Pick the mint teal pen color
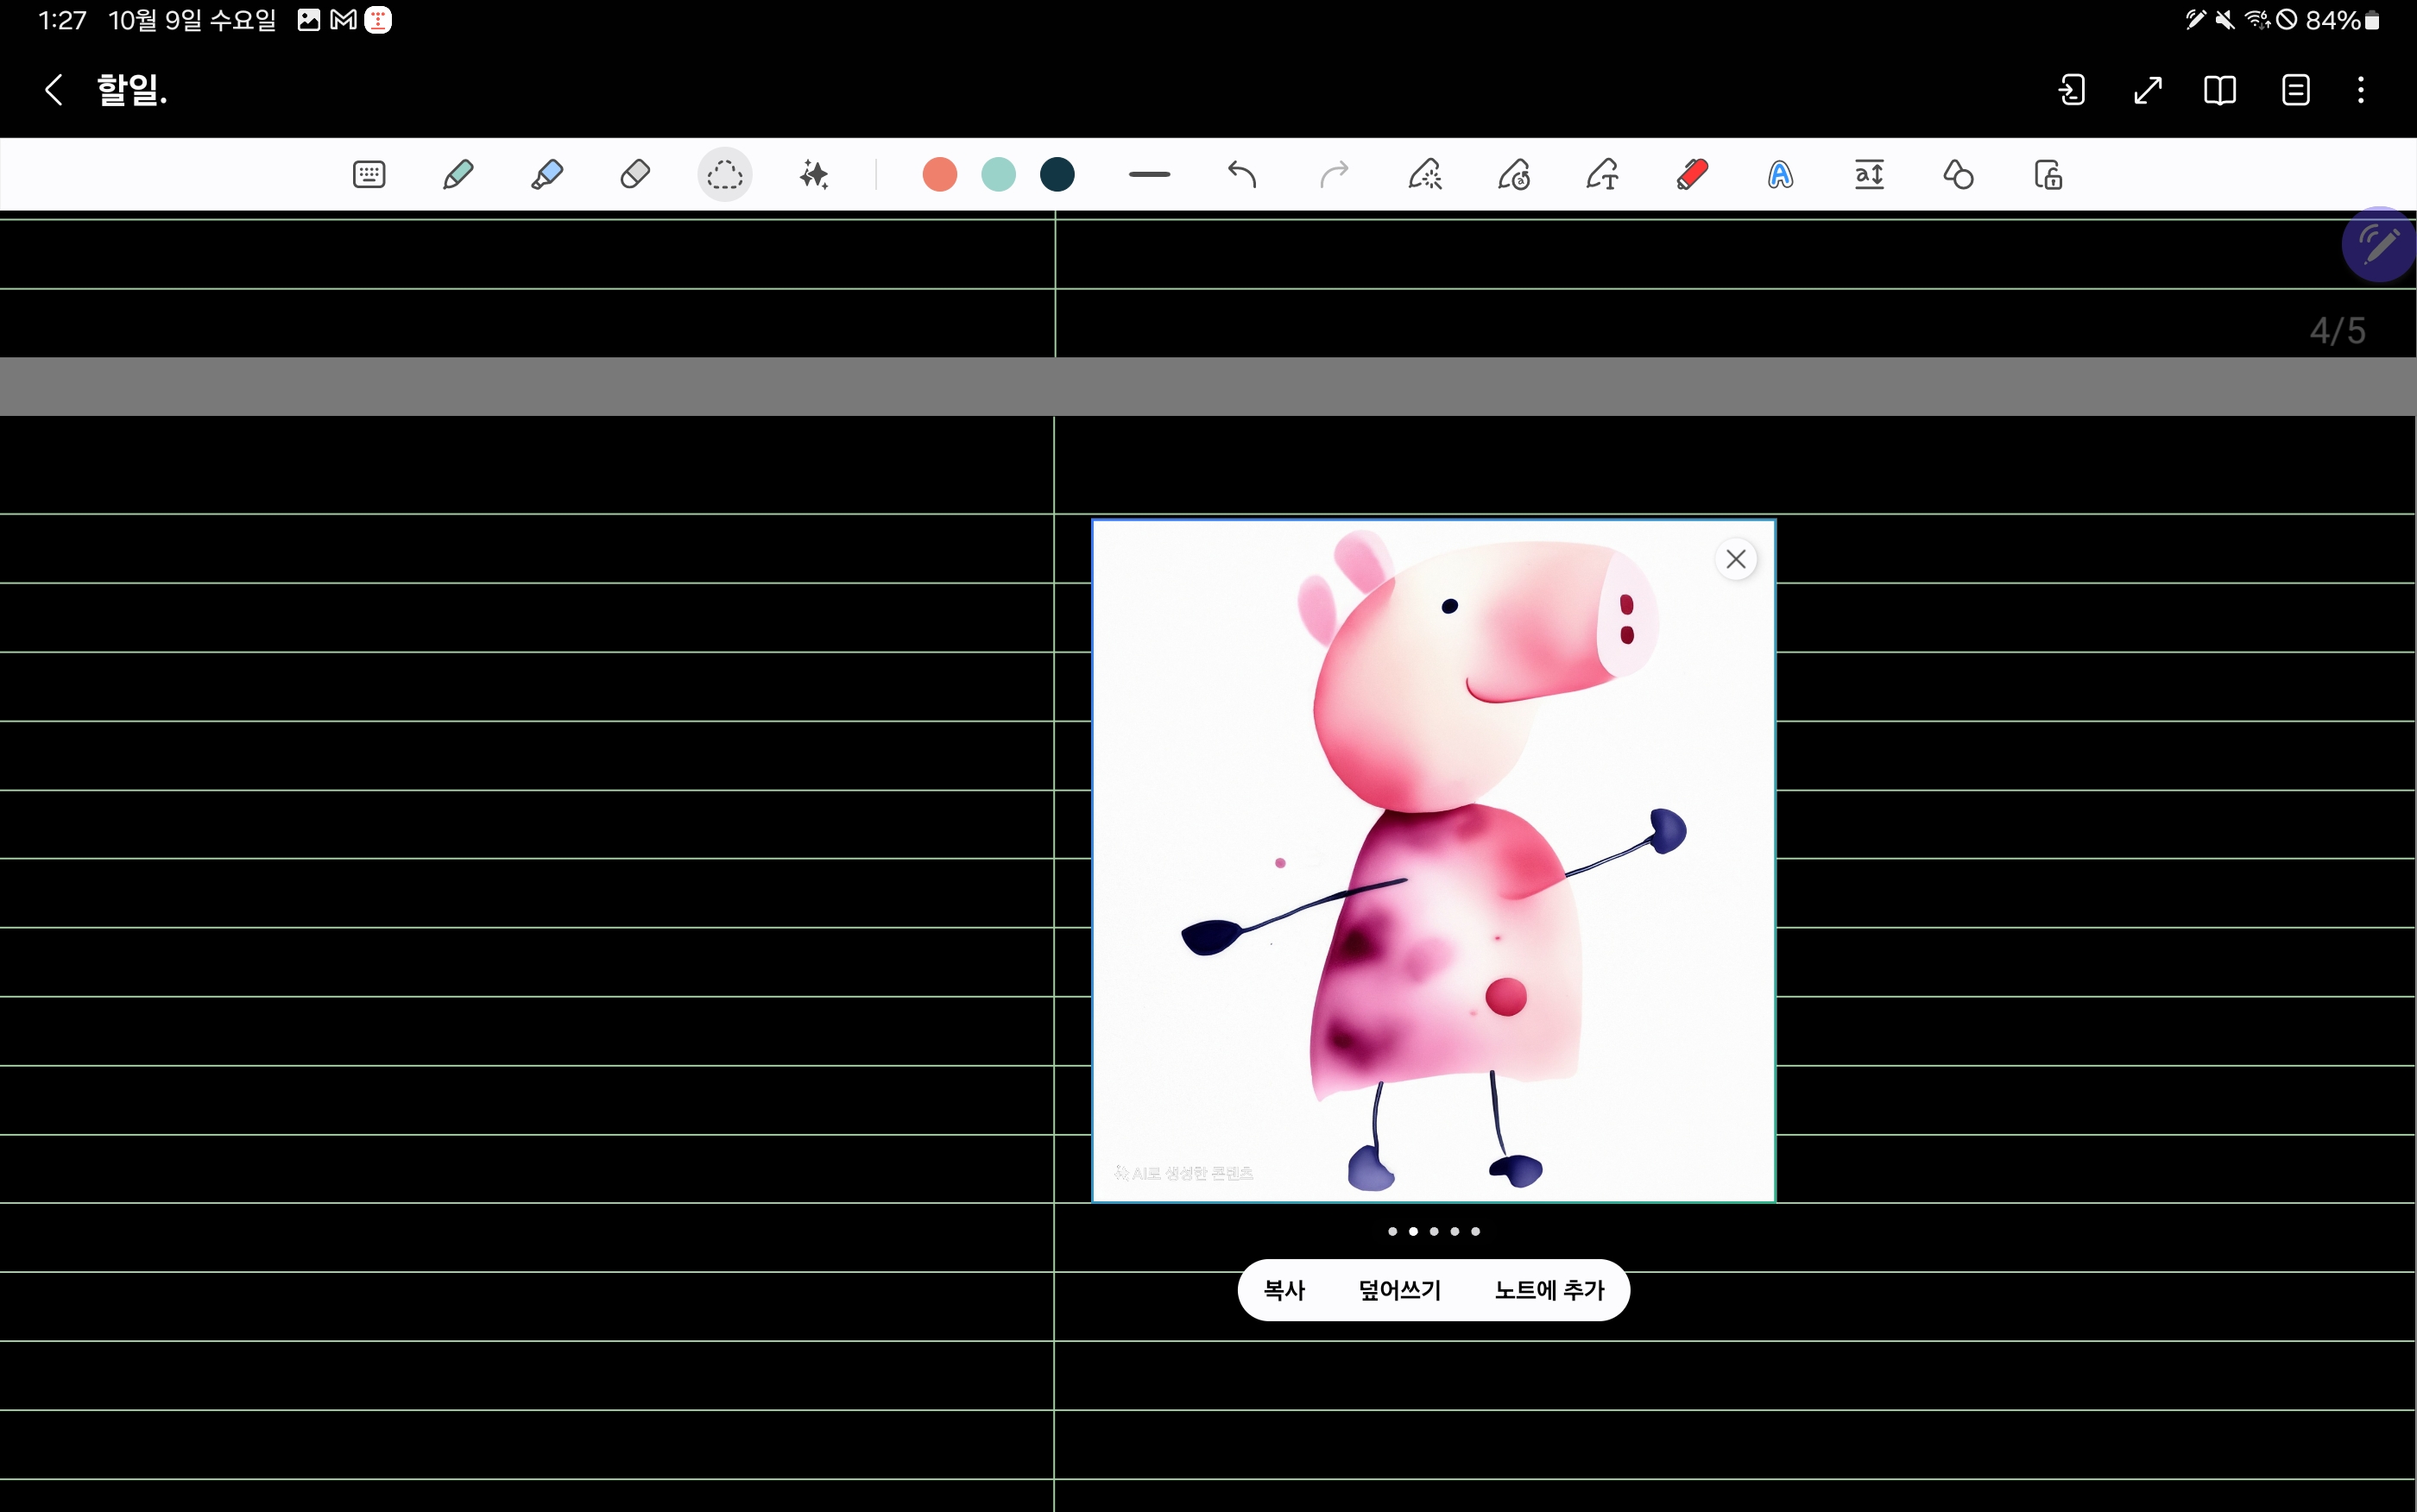2417x1512 pixels. point(998,175)
